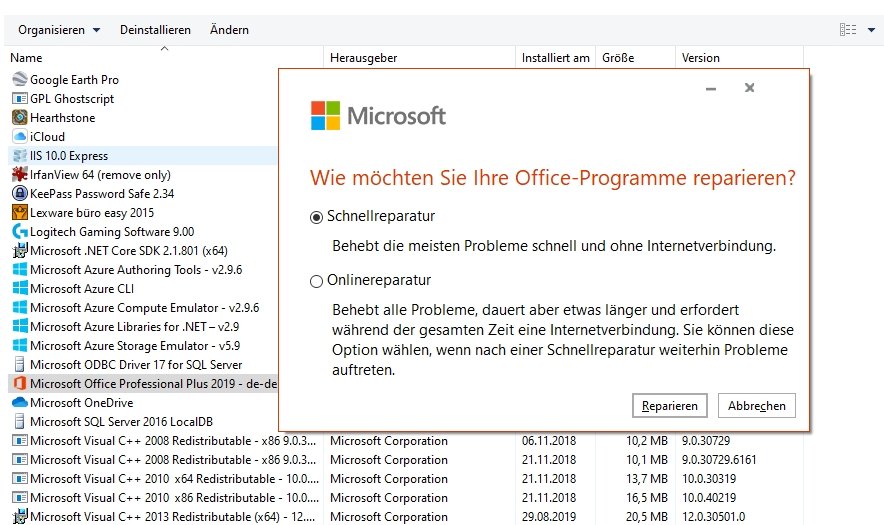Image resolution: width=884 pixels, height=525 pixels.
Task: Click Visual C++ 2013 Redistributable icon
Action: pos(20,516)
